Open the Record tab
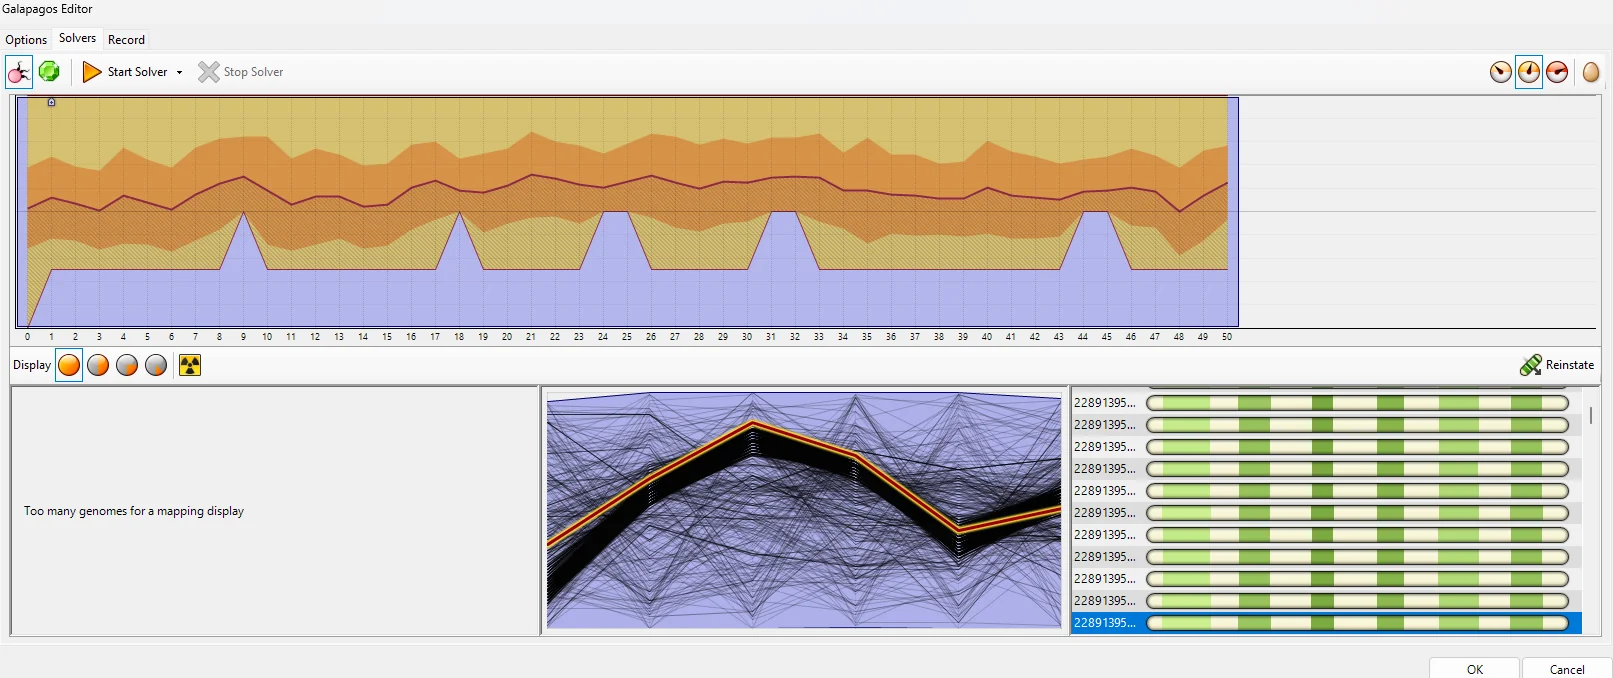Image resolution: width=1613 pixels, height=678 pixels. [126, 40]
